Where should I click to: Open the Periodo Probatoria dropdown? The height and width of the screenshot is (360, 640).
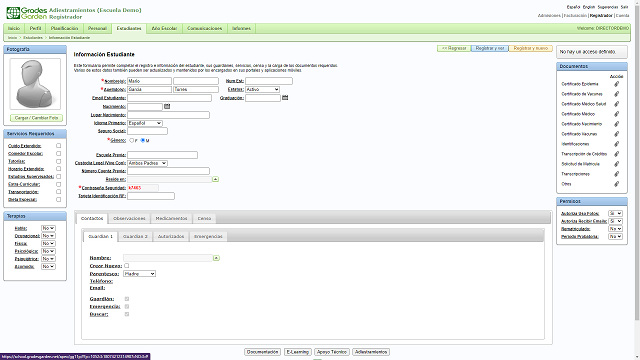pos(615,236)
